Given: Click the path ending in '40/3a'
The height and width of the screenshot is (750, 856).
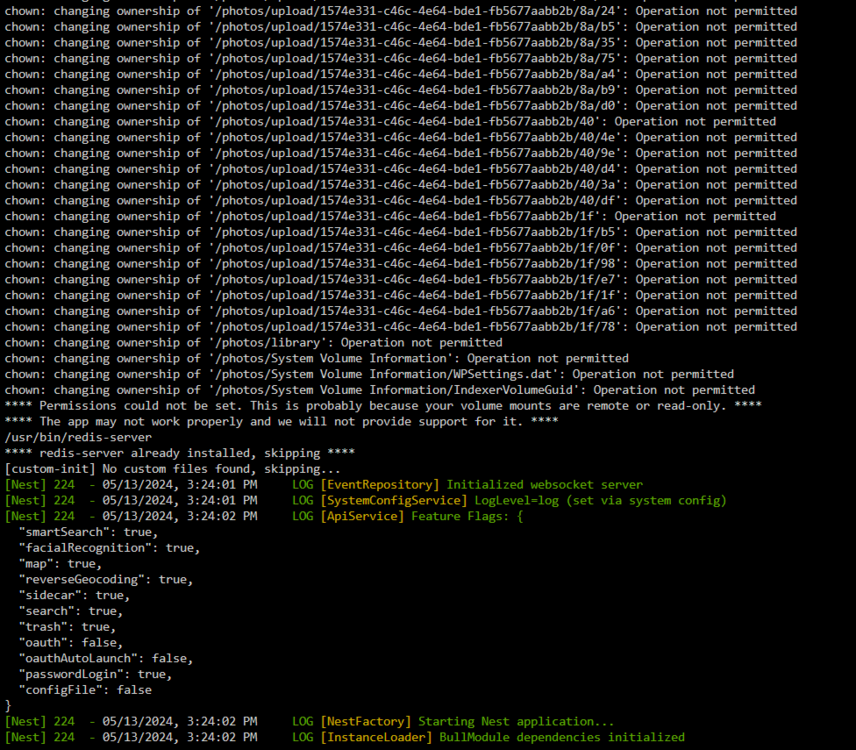Looking at the screenshot, I should click(417, 185).
